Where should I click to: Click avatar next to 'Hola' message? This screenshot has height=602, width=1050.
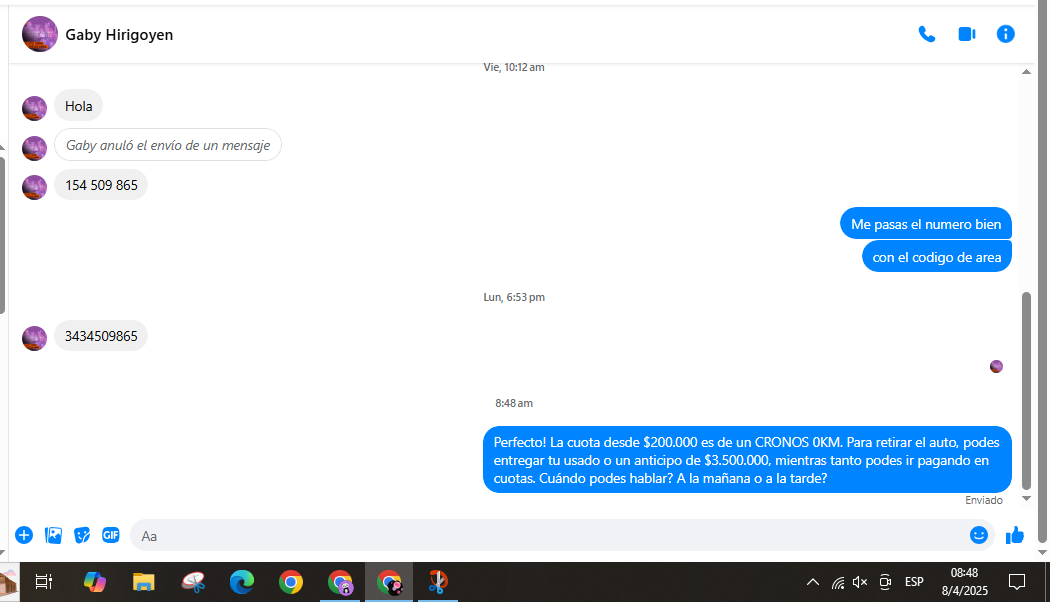pos(34,108)
